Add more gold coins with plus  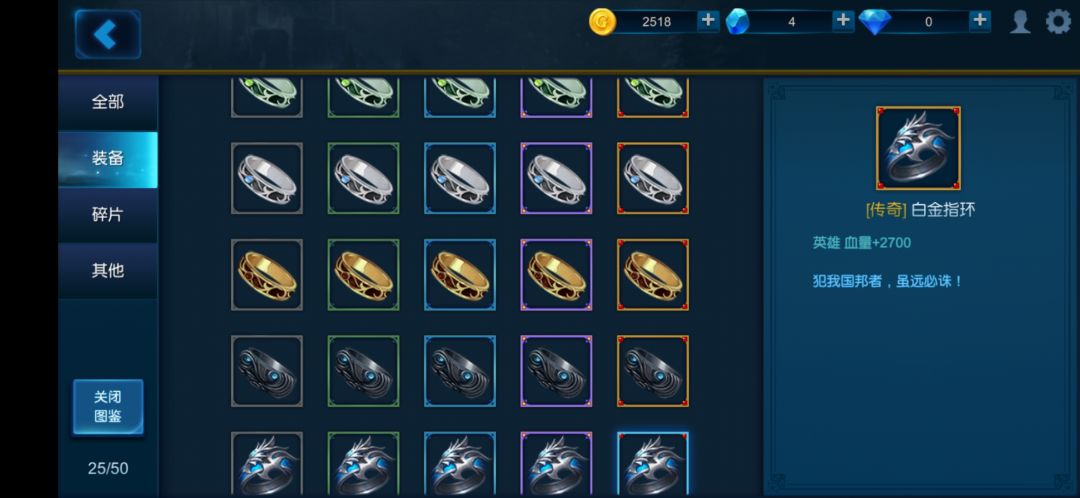(x=707, y=21)
